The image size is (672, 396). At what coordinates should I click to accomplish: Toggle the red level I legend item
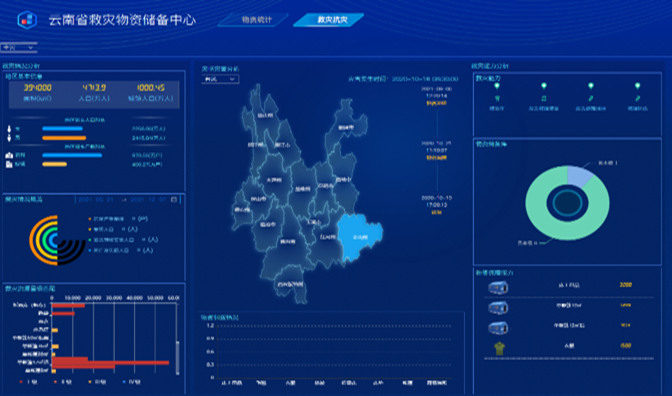pos(27,382)
